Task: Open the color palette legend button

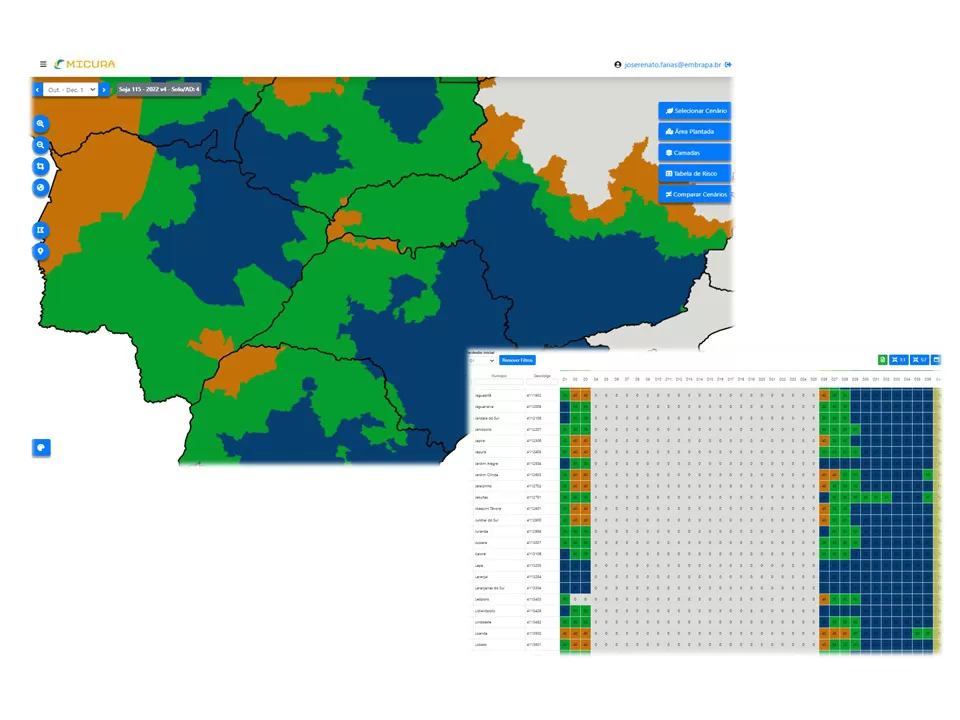Action: (41, 448)
